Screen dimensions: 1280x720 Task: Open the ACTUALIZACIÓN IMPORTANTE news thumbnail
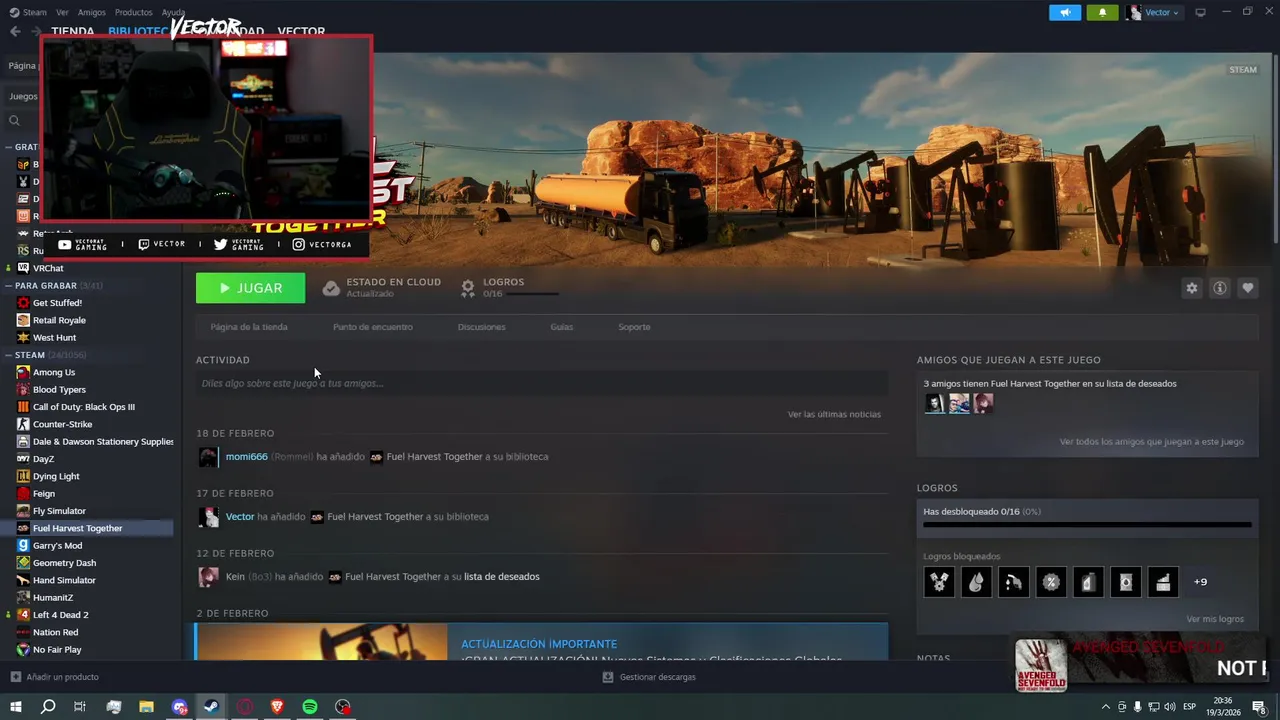point(322,643)
